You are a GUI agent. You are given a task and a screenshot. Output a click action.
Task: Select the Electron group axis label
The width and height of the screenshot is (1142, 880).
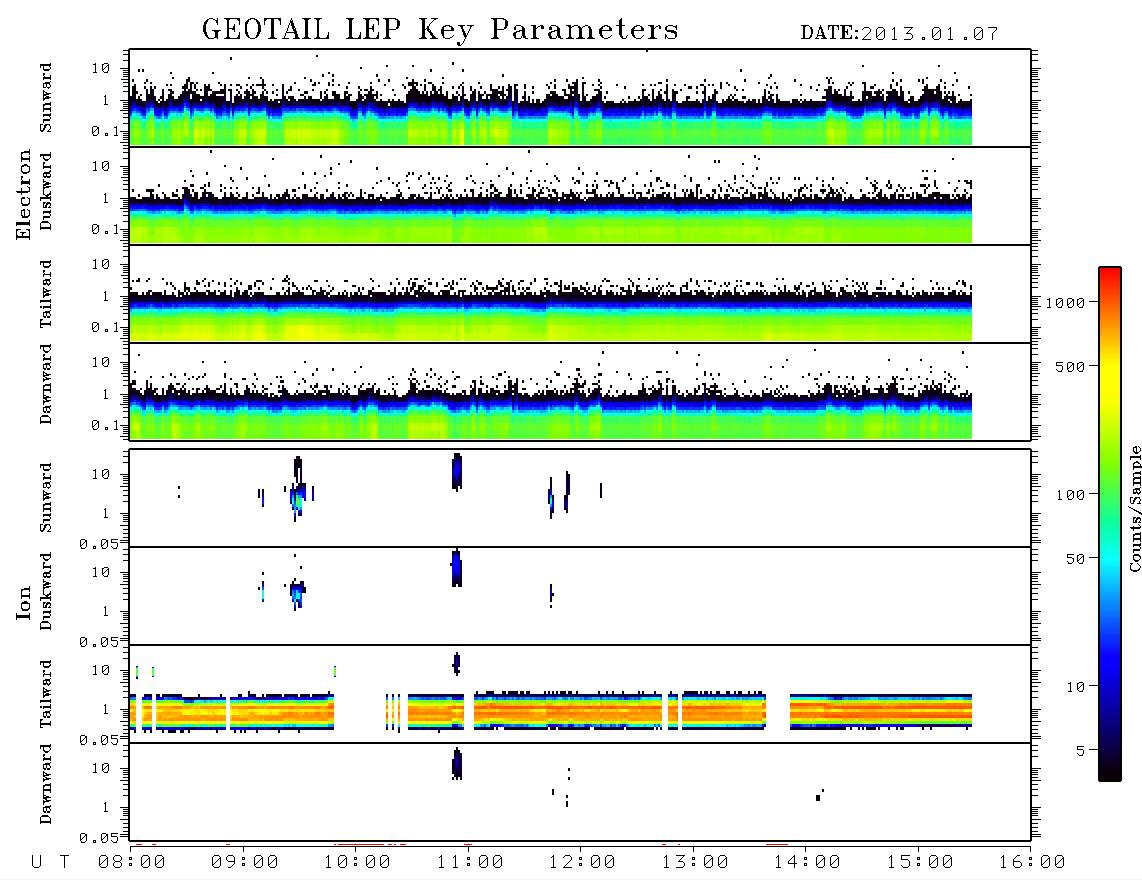pyautogui.click(x=23, y=195)
